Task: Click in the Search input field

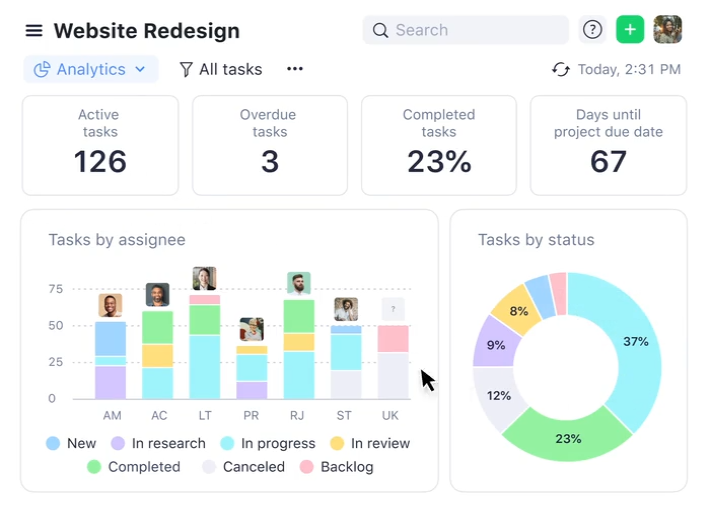Action: [x=465, y=30]
